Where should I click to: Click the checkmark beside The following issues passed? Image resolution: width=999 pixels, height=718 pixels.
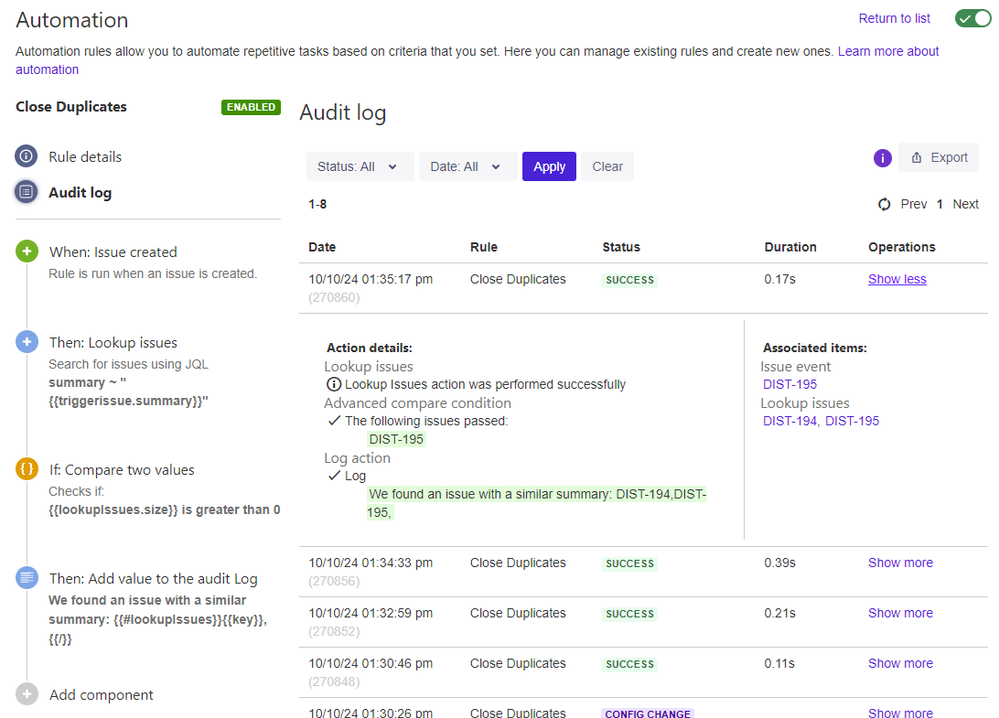coord(334,420)
